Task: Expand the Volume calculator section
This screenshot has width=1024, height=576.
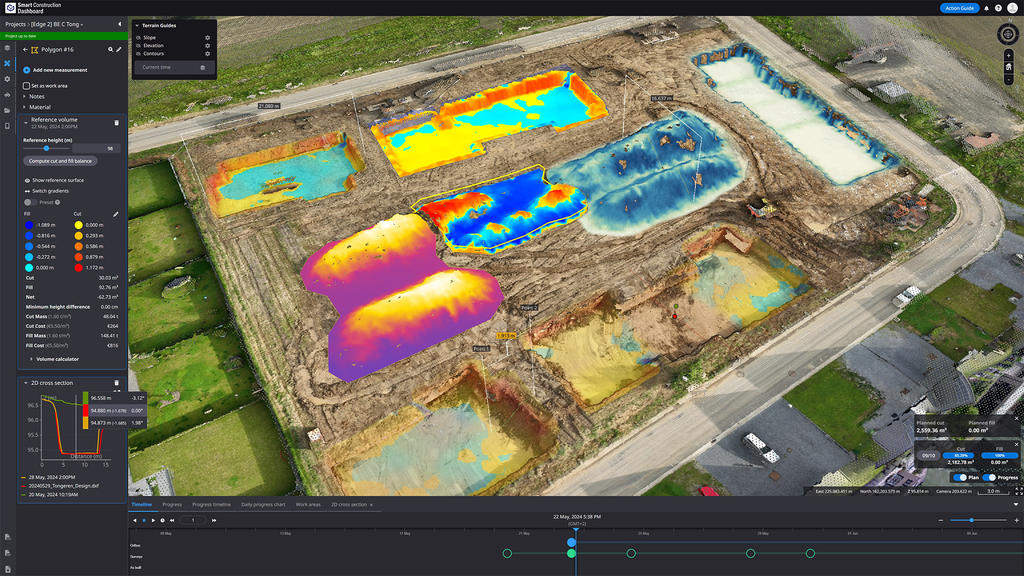Action: (60, 361)
